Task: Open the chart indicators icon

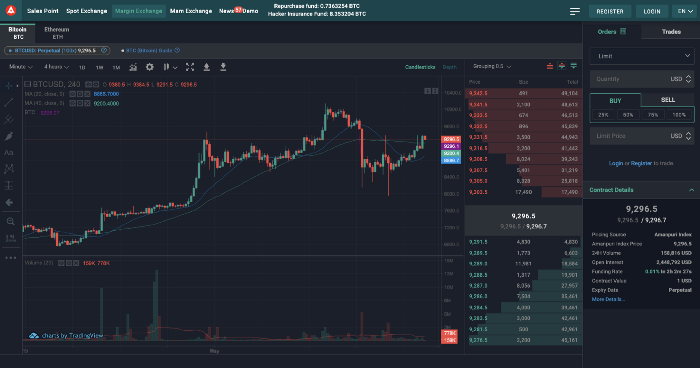Action: click(133, 67)
